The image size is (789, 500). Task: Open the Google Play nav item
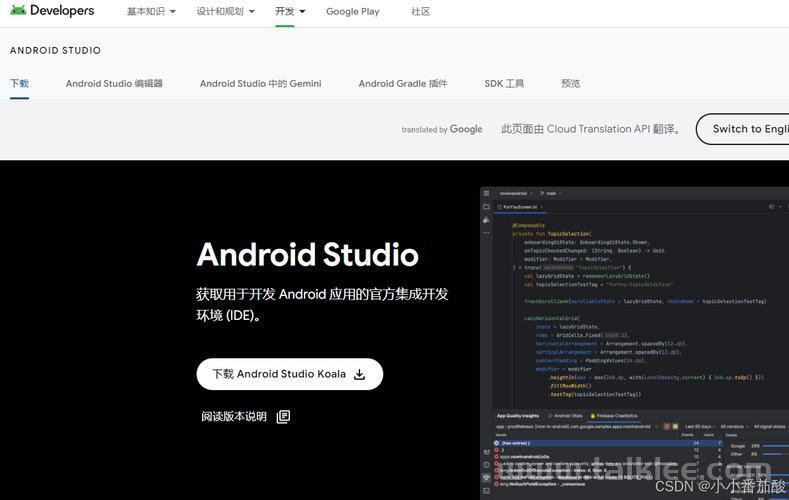(x=353, y=11)
